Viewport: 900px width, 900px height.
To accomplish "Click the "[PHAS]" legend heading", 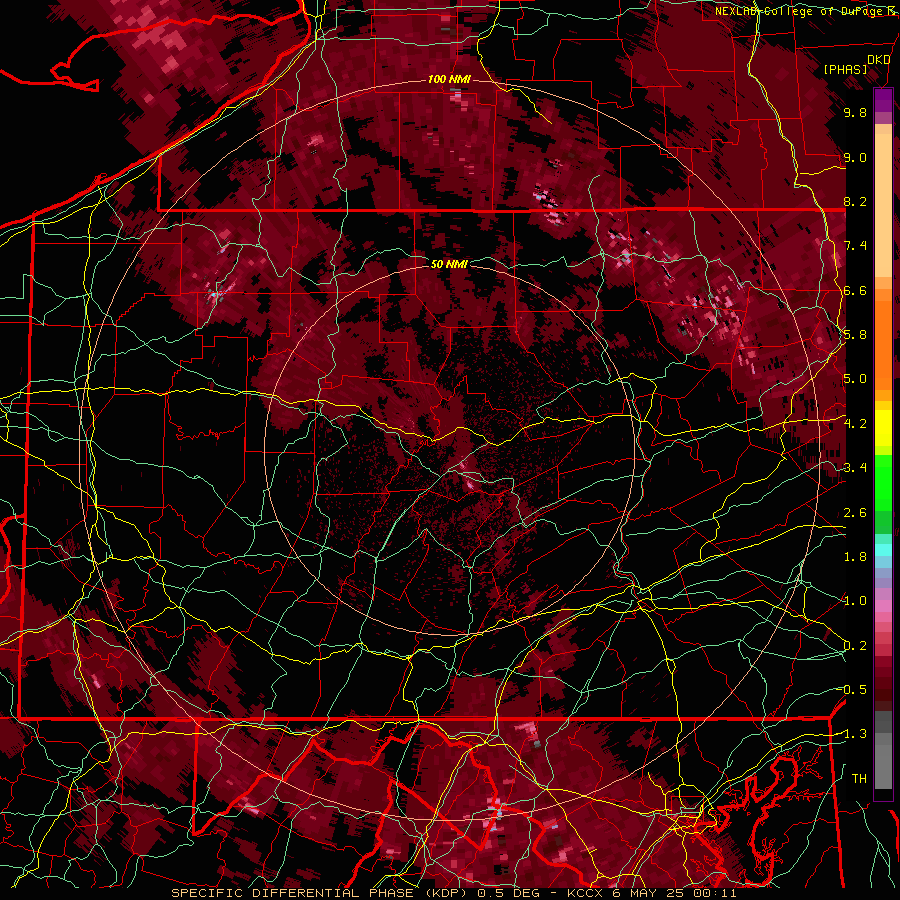I will tap(845, 69).
